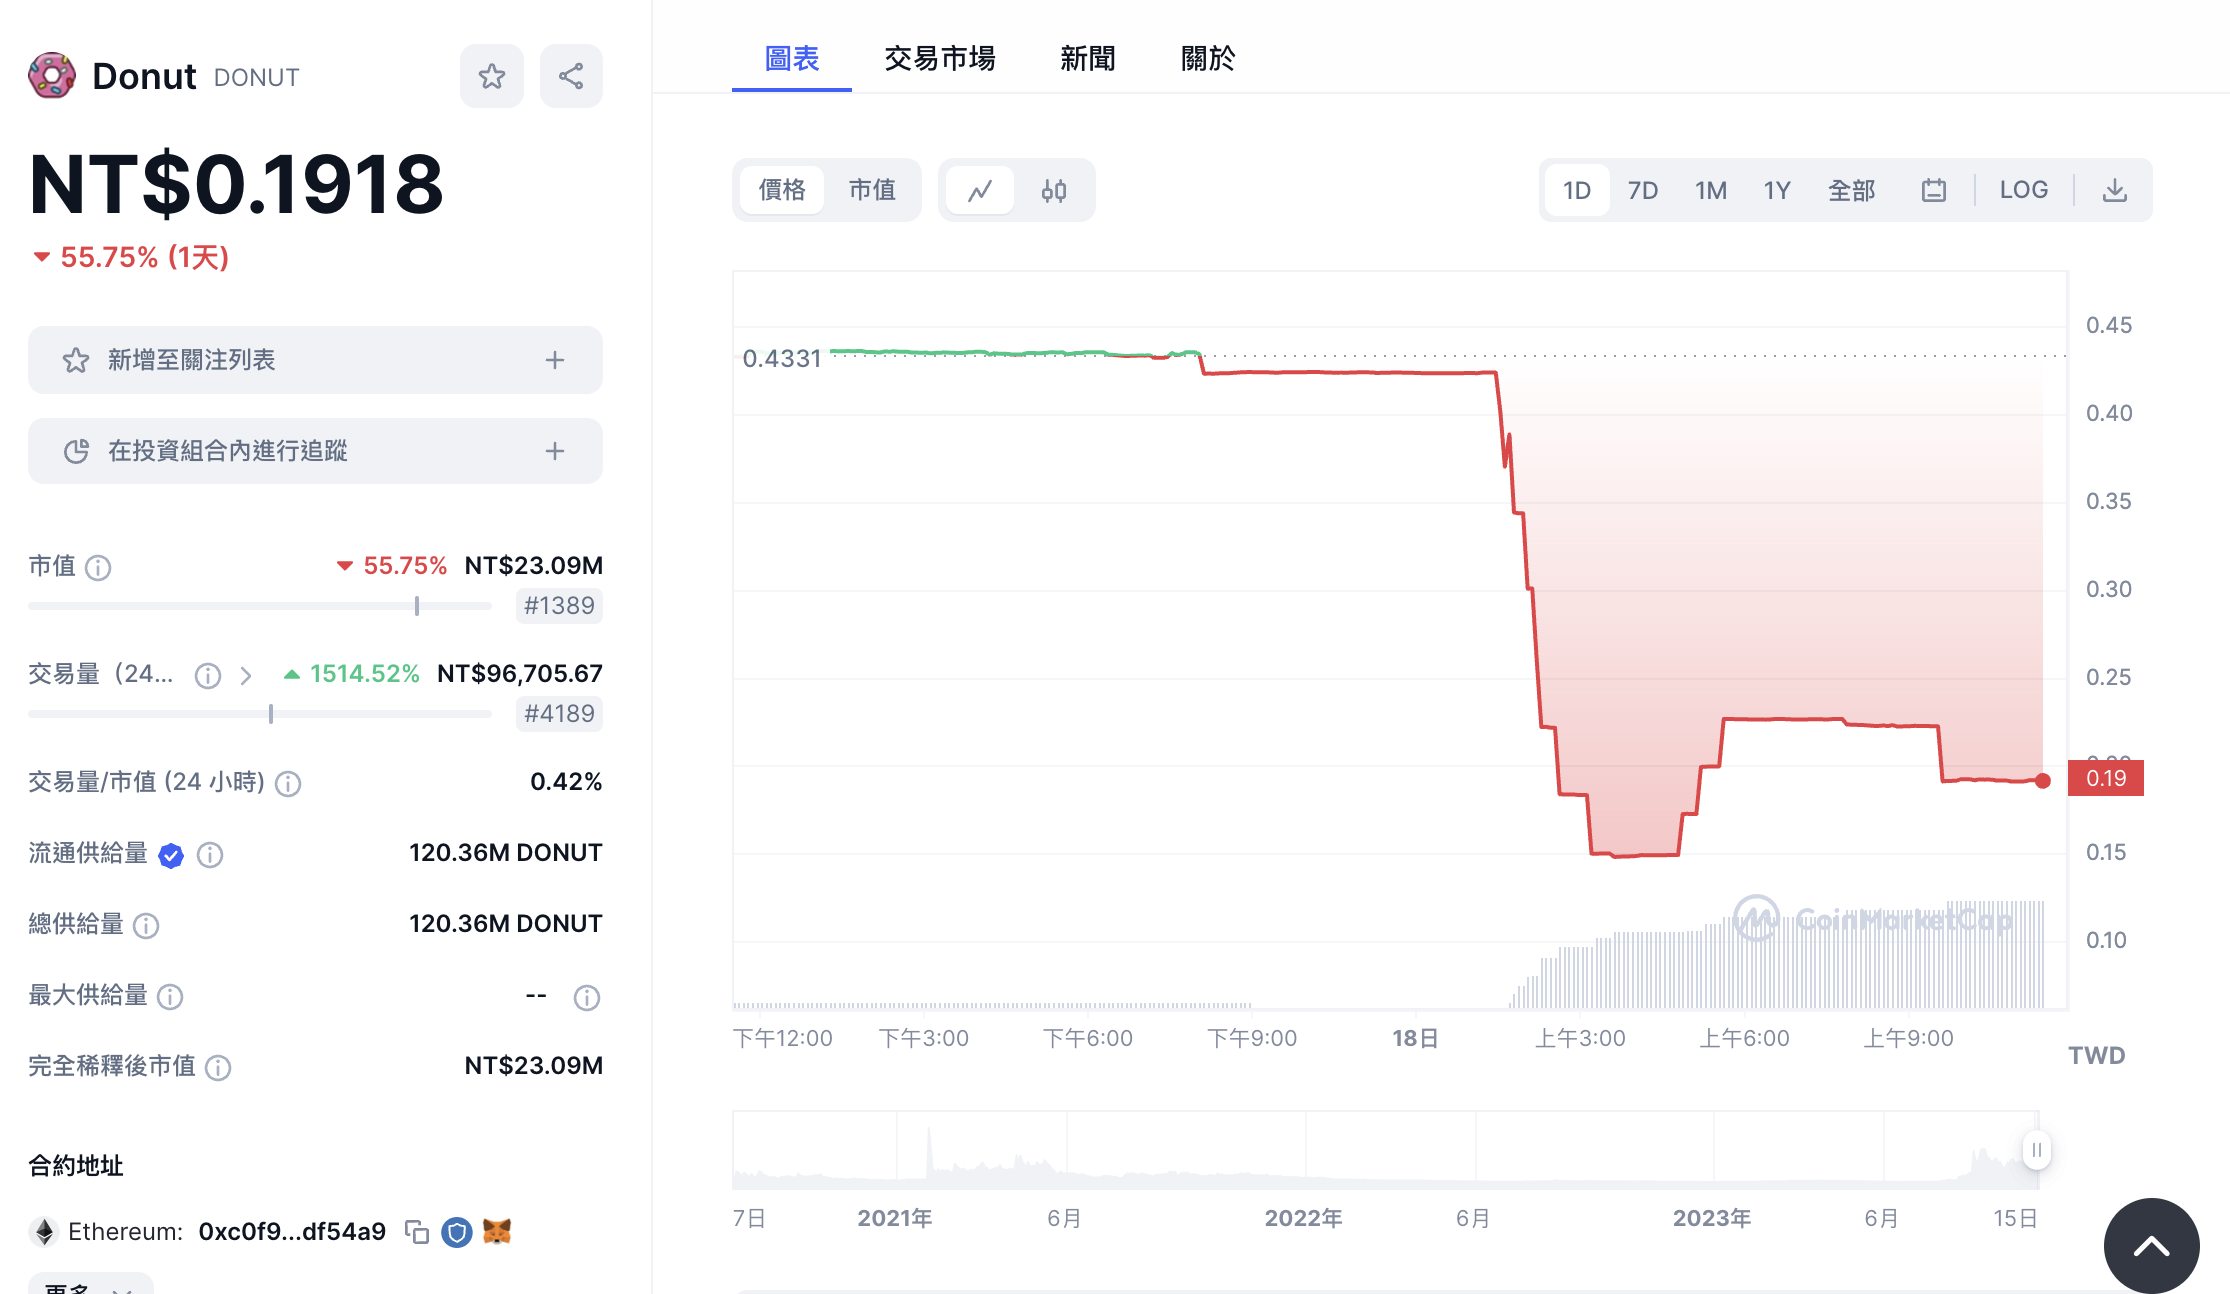Select the 7D time range
Image resolution: width=2230 pixels, height=1294 pixels.
pos(1643,190)
